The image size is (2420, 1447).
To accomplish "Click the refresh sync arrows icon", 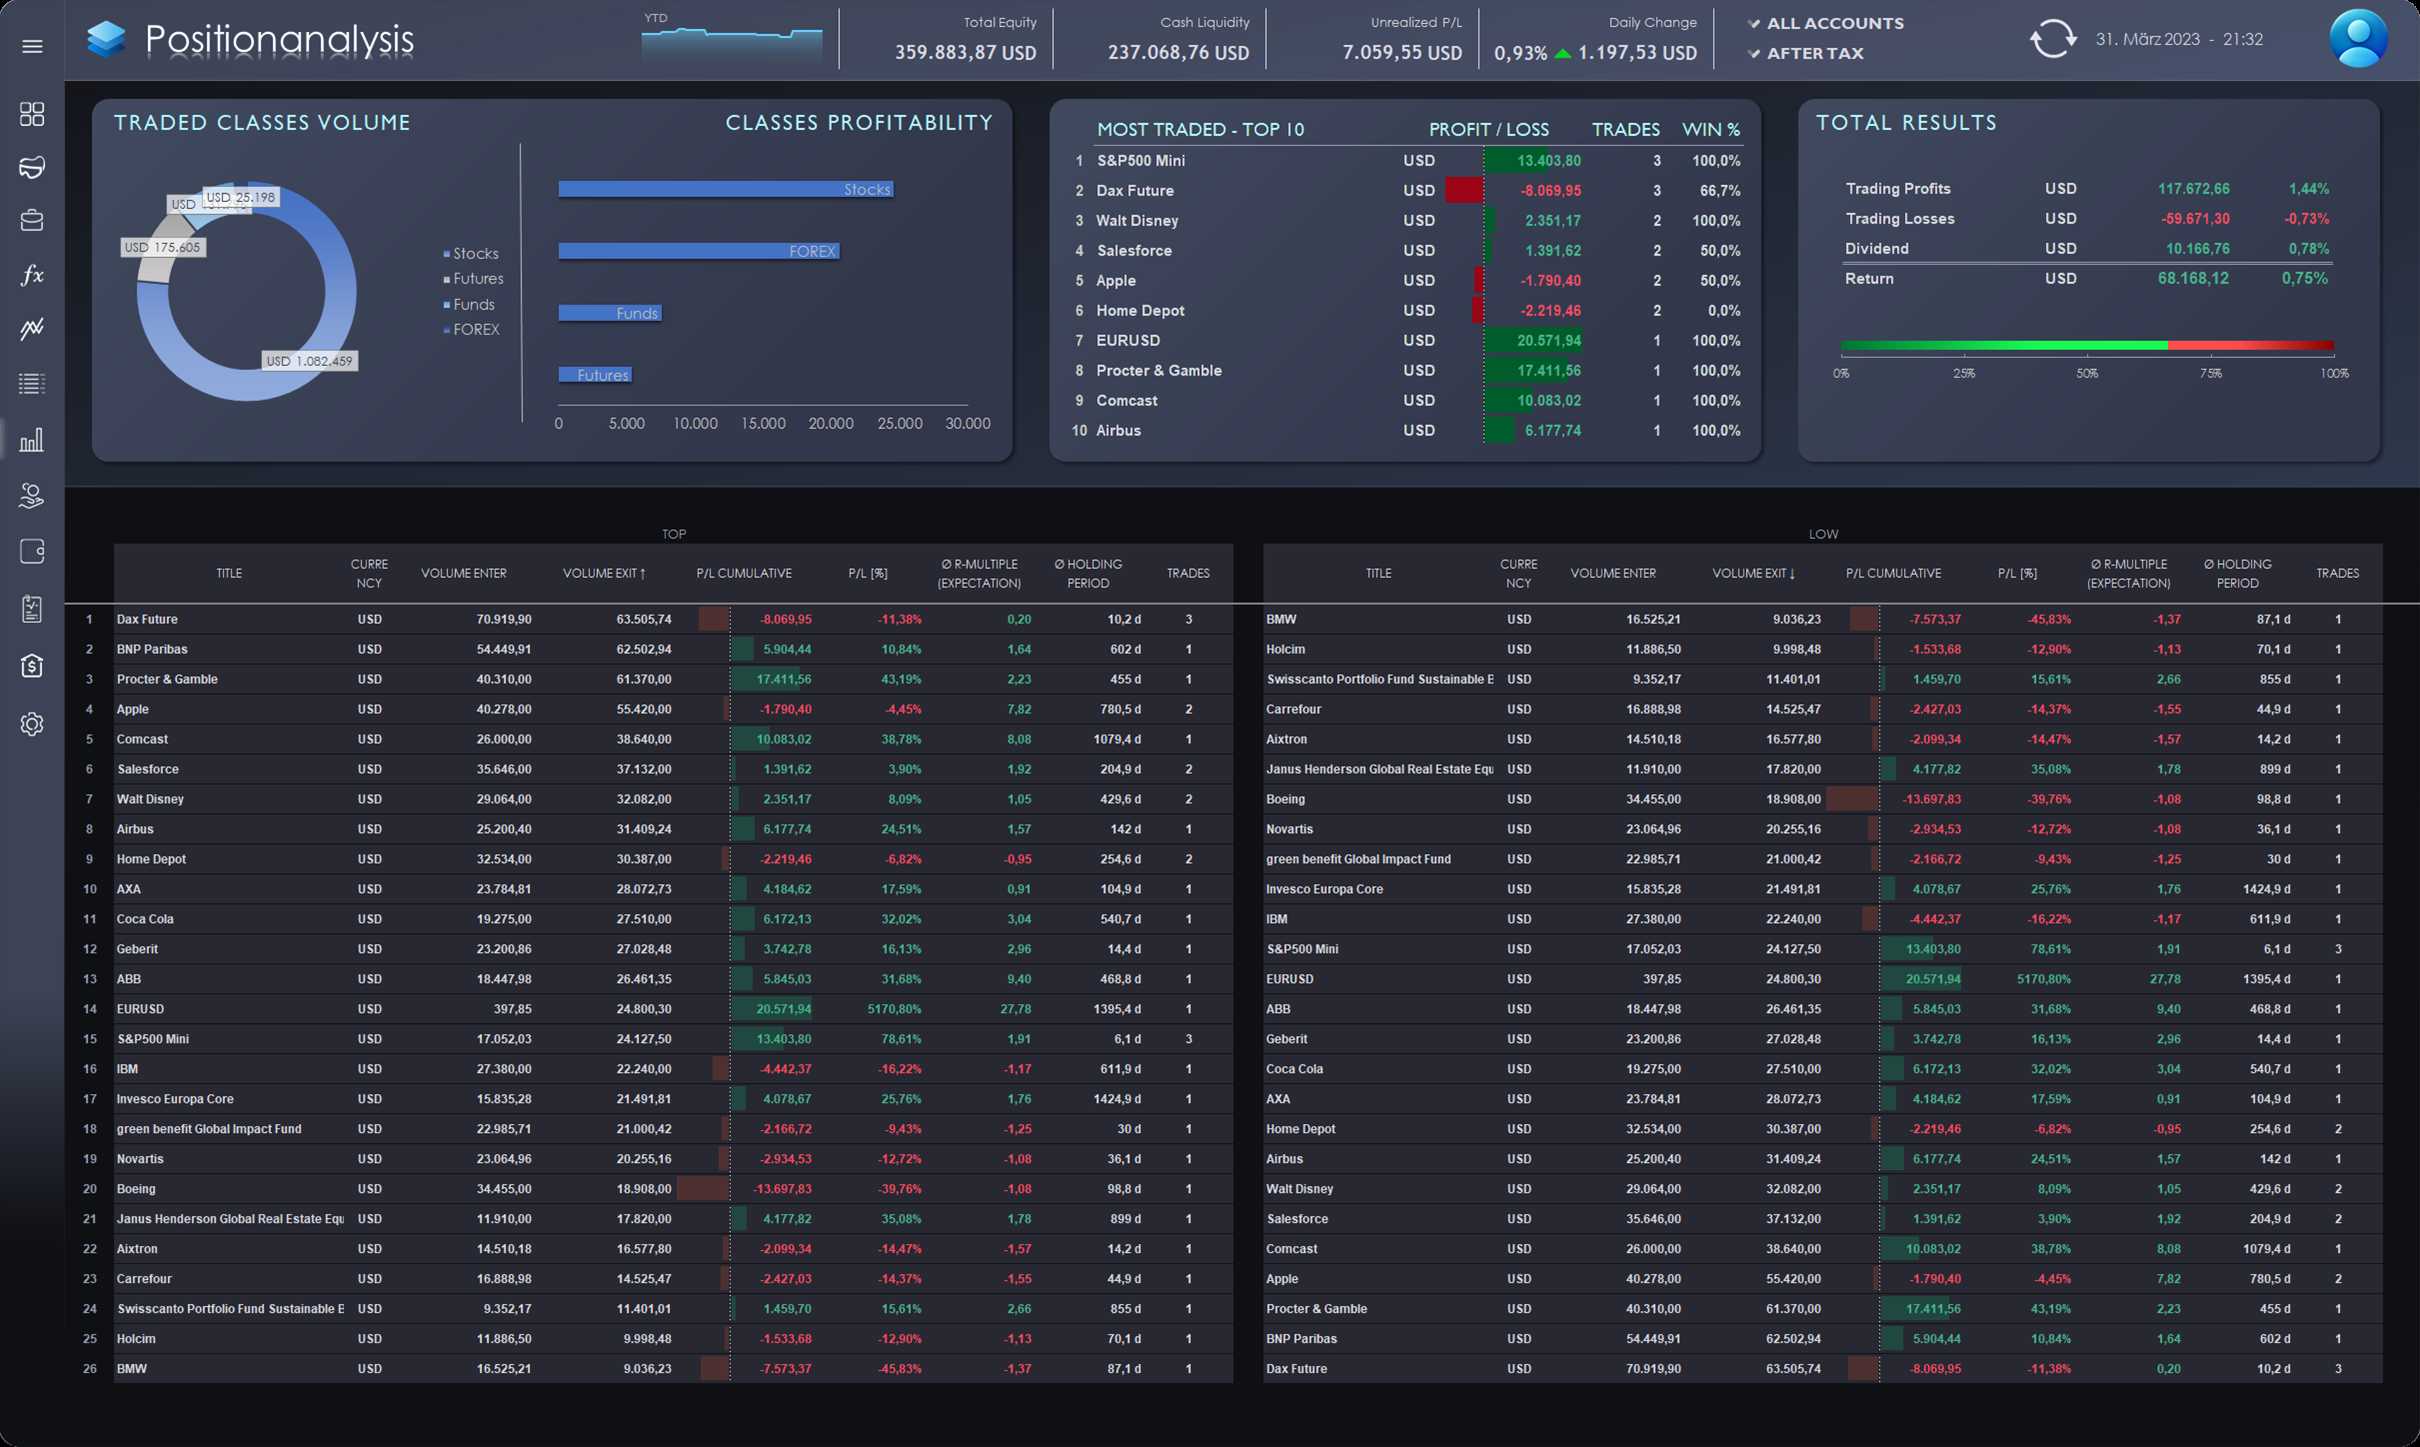I will (x=2053, y=39).
